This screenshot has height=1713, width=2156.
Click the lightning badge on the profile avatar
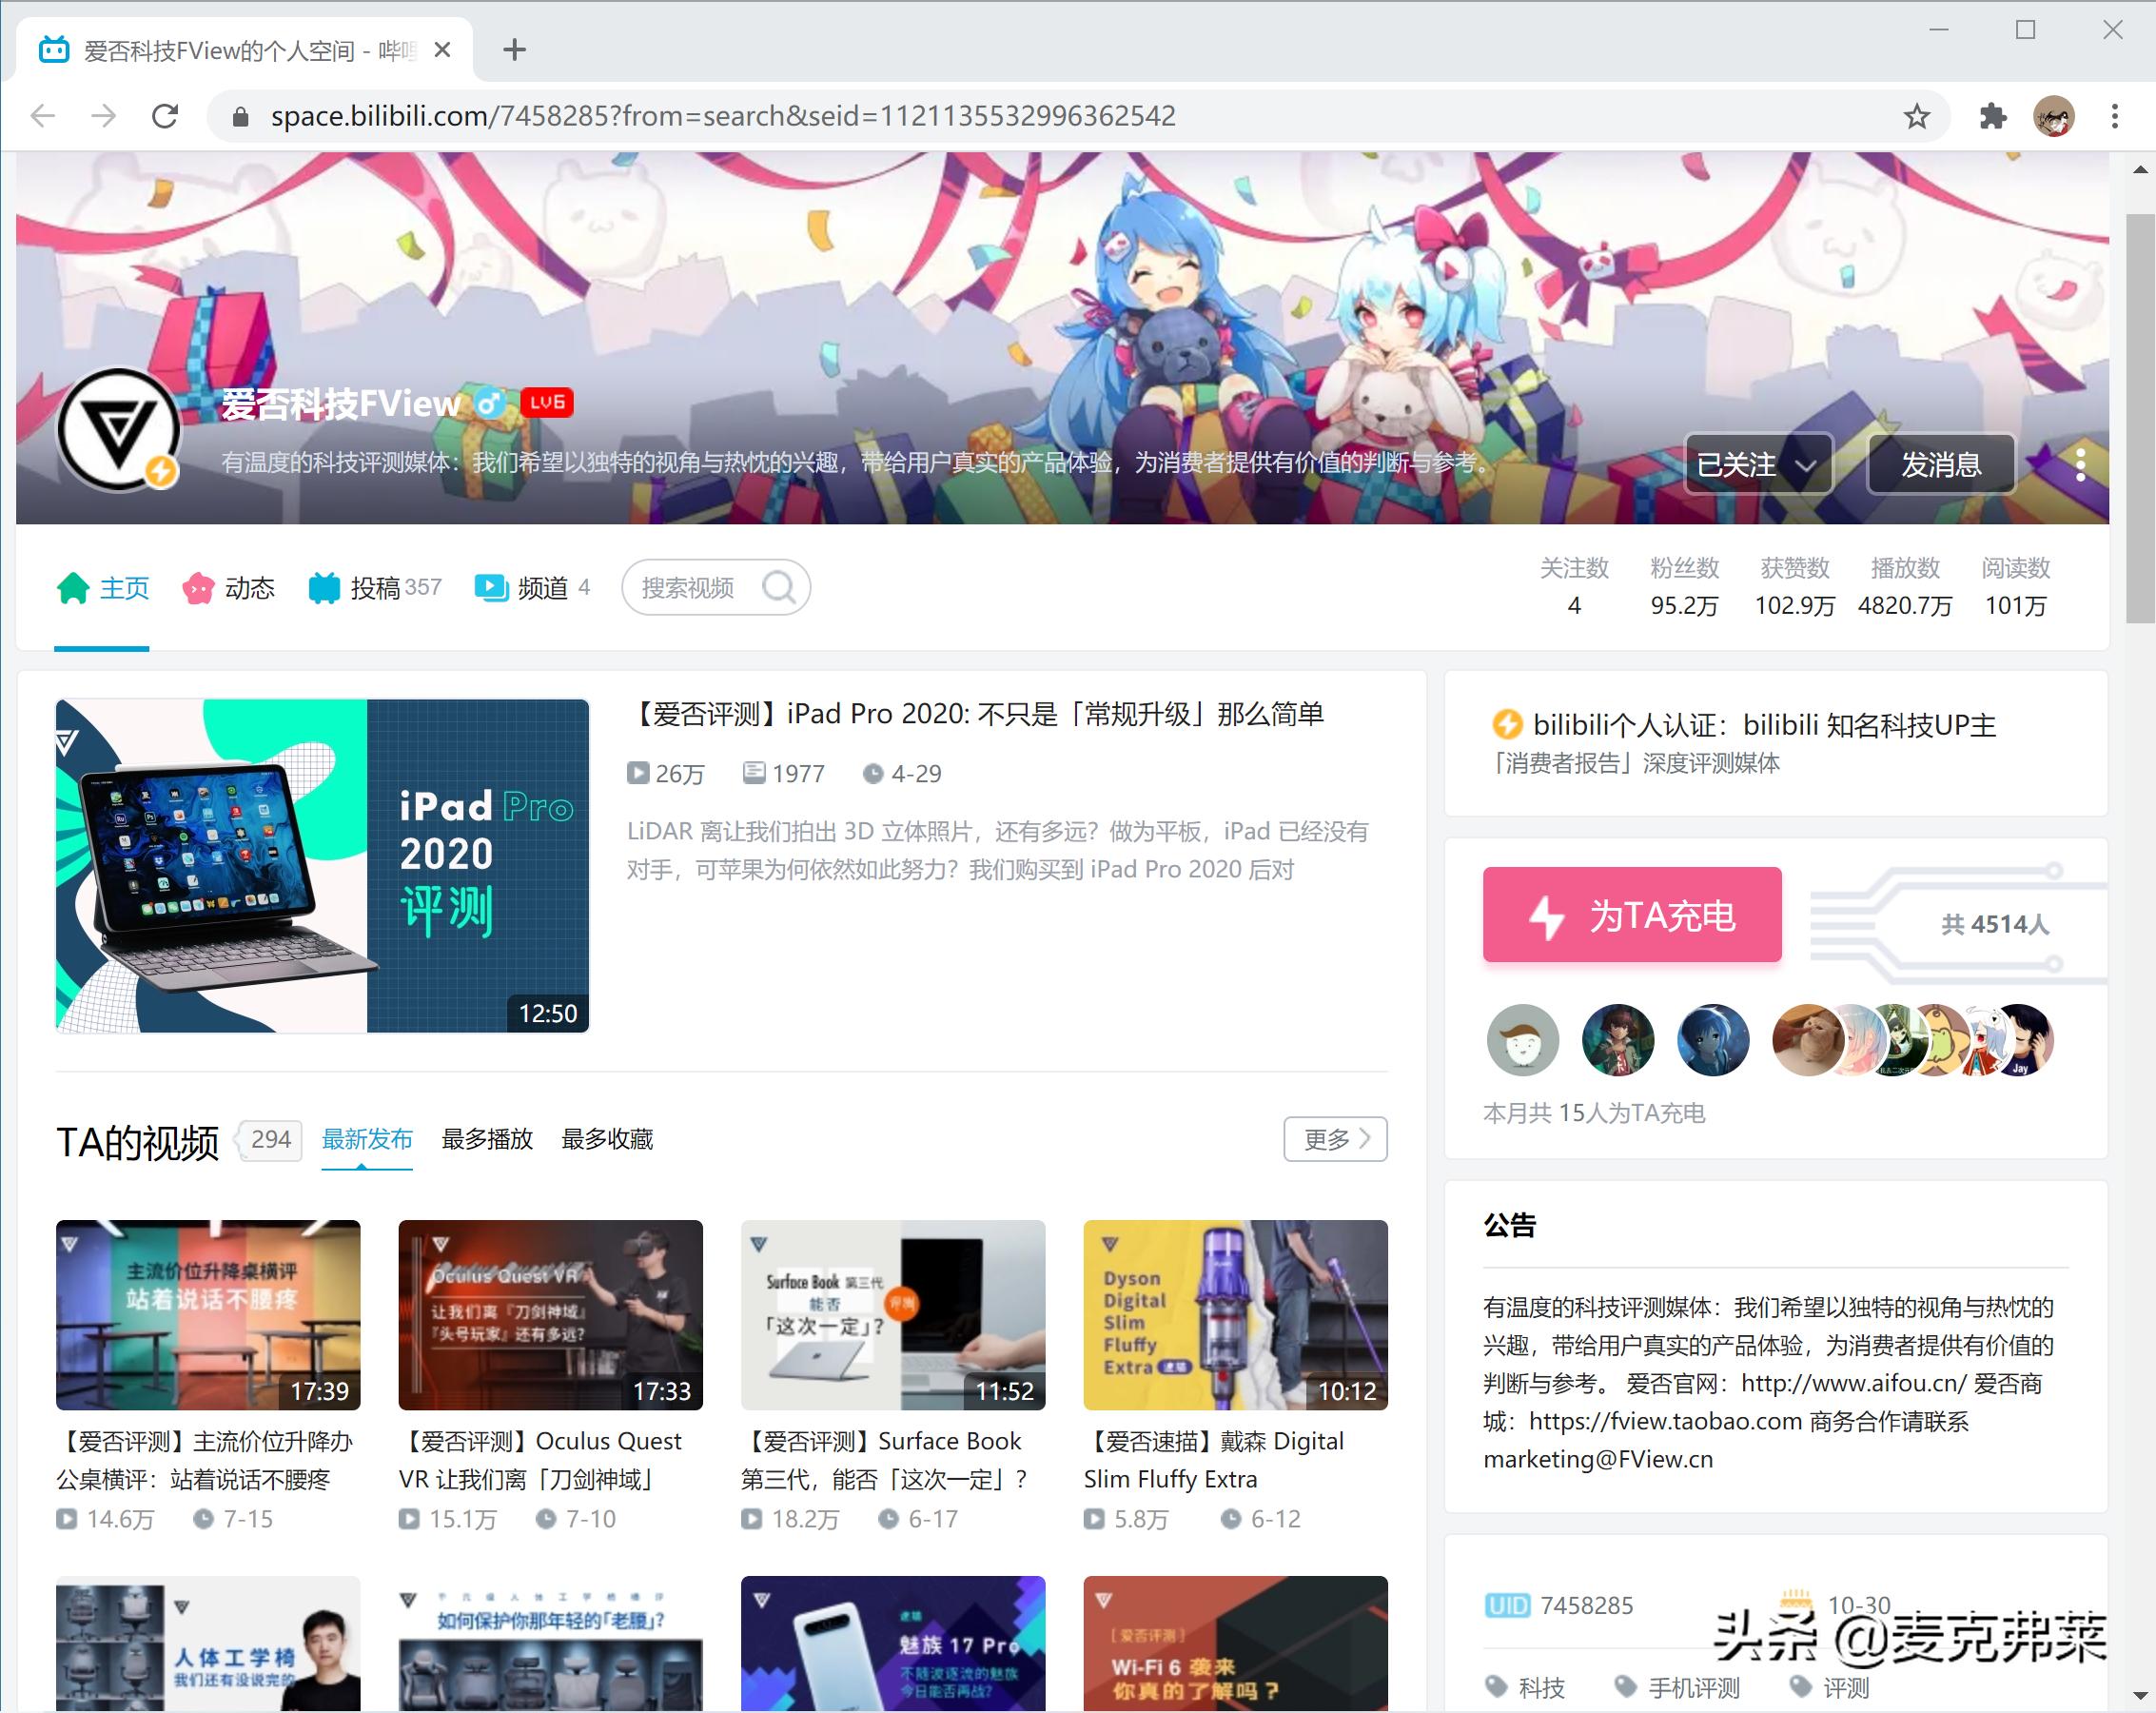[162, 472]
